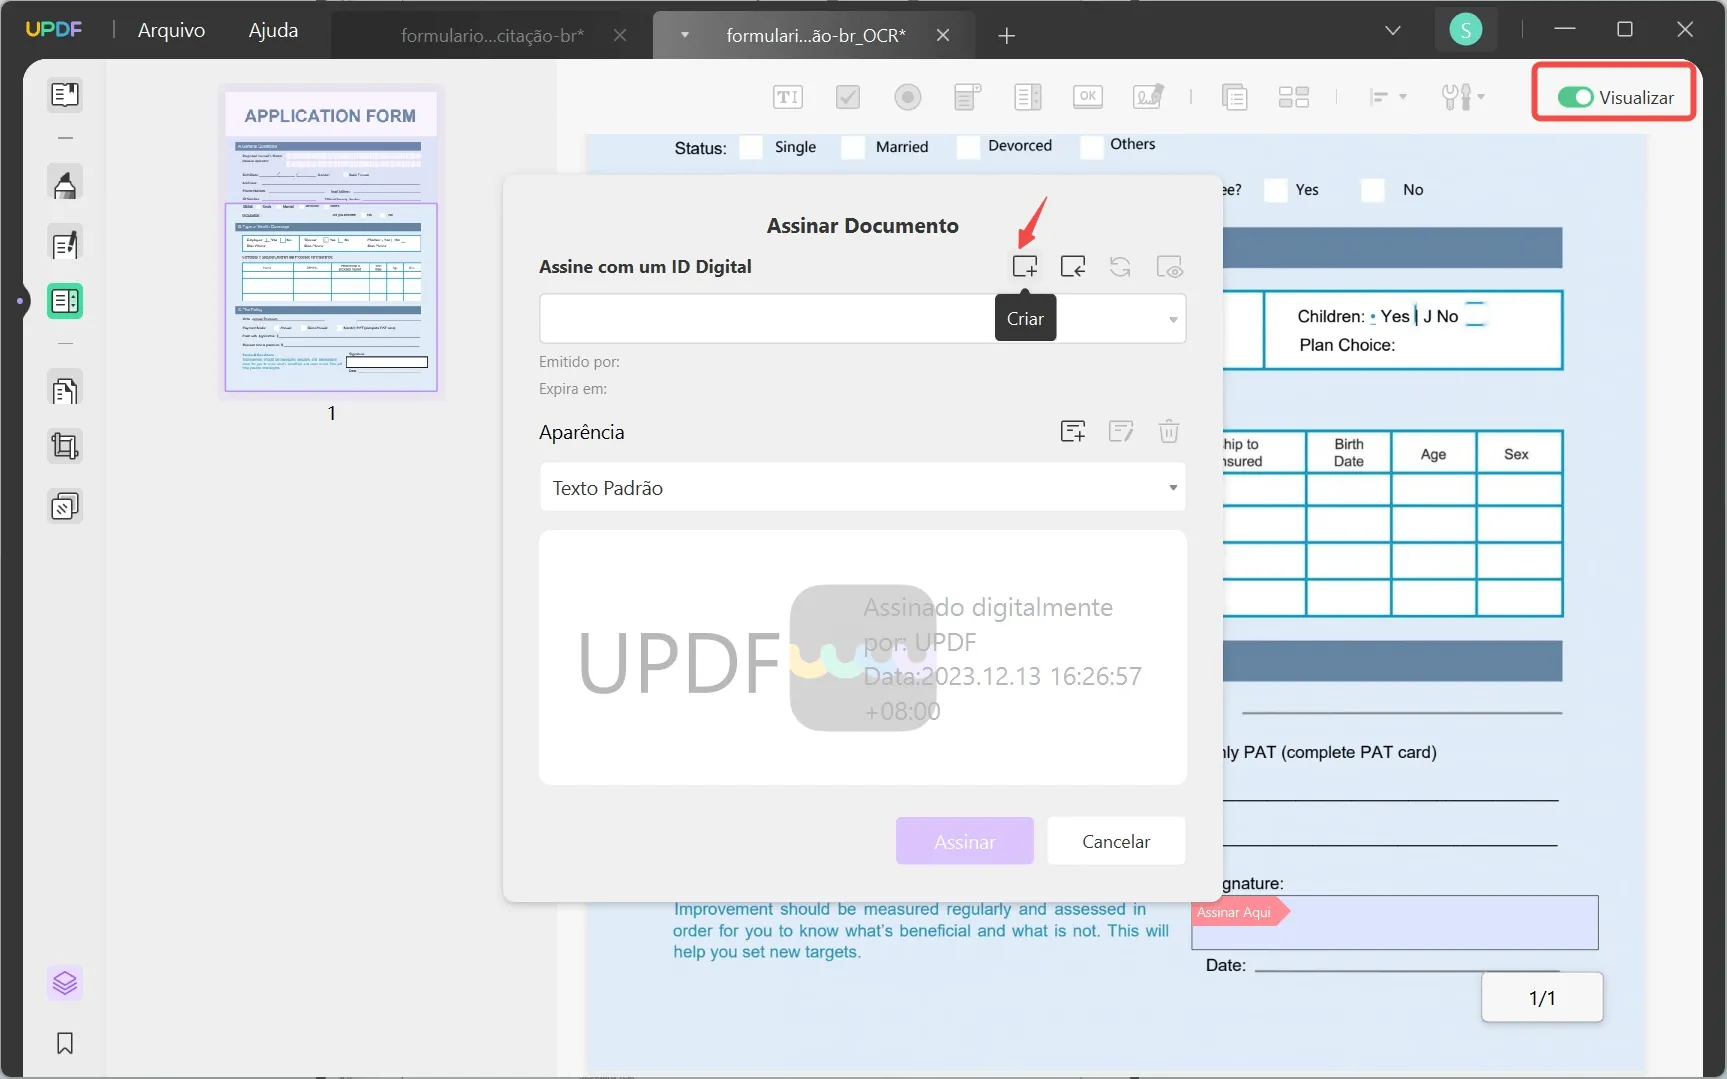1727x1079 pixels.
Task: Select the Dropdown form tool
Action: pyautogui.click(x=967, y=97)
